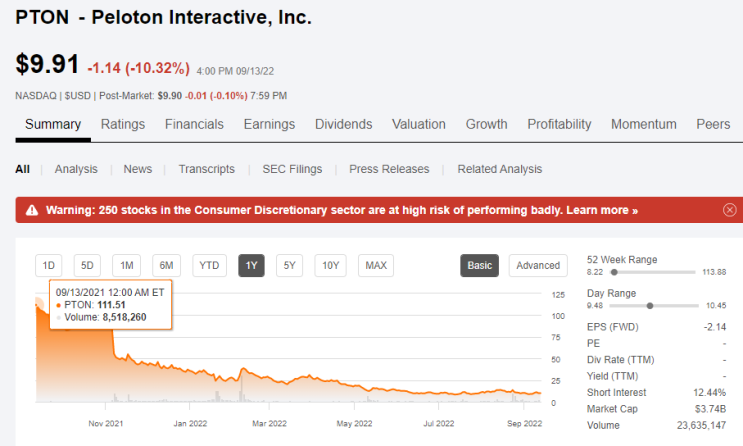Open the Summary tab
The image size is (743, 446).
(53, 124)
